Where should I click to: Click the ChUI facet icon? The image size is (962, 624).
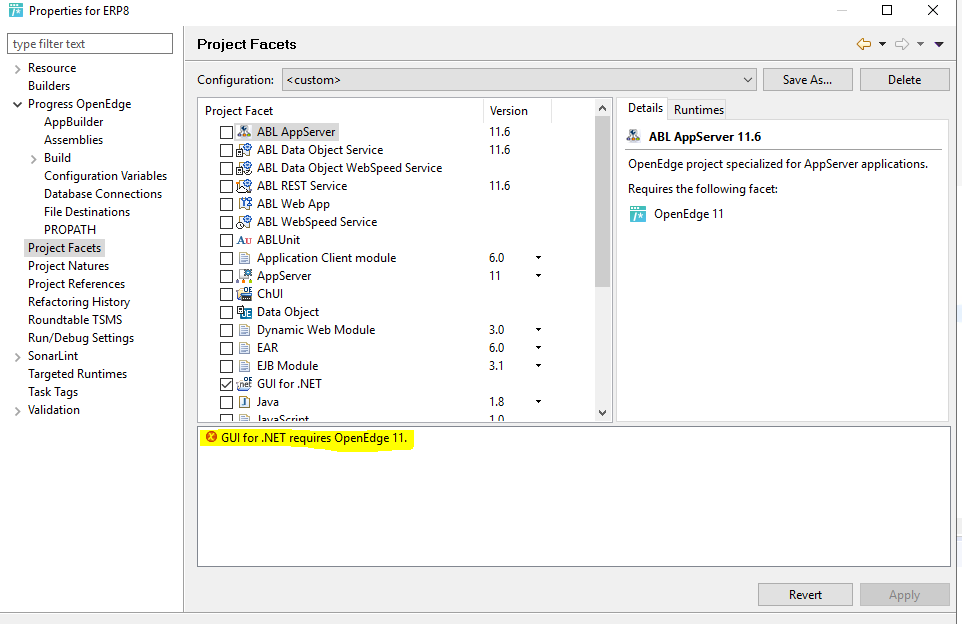click(244, 293)
